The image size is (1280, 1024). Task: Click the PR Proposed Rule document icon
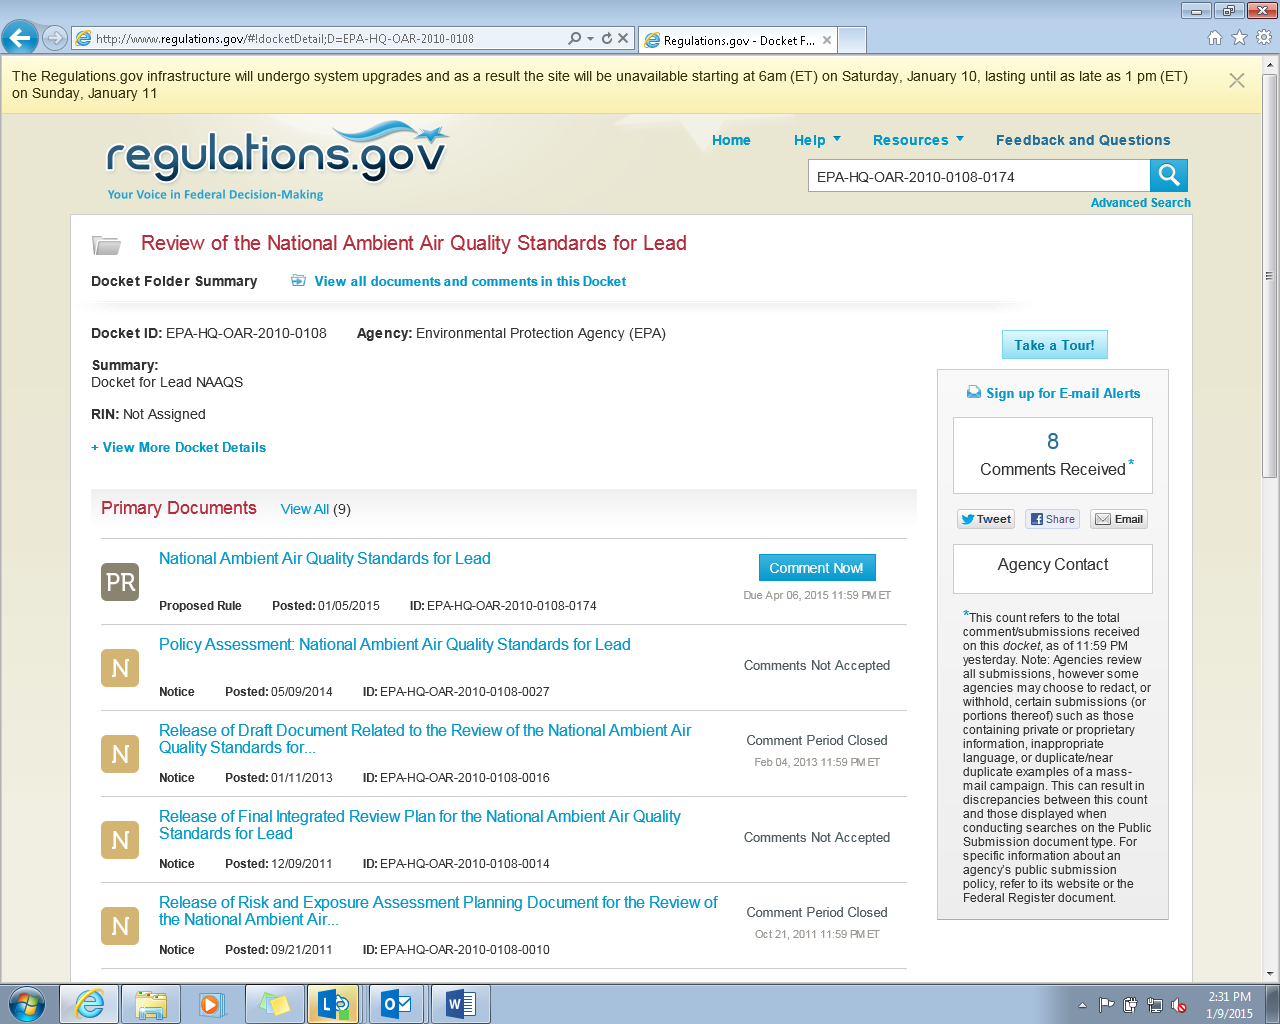[x=120, y=582]
